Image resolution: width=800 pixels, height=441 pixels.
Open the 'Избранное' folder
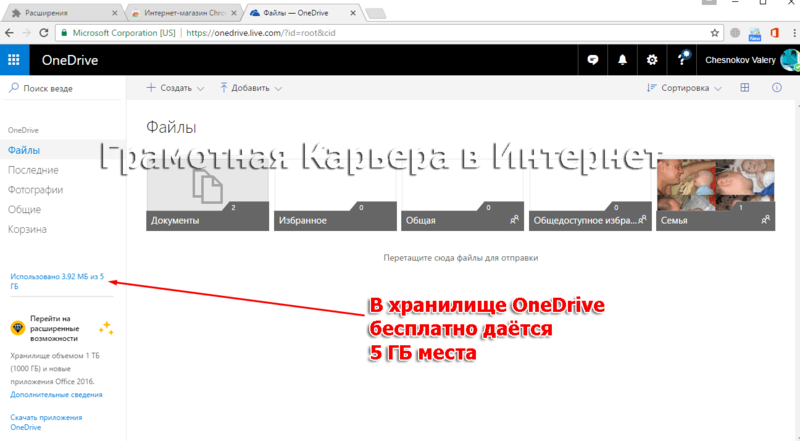[335, 195]
